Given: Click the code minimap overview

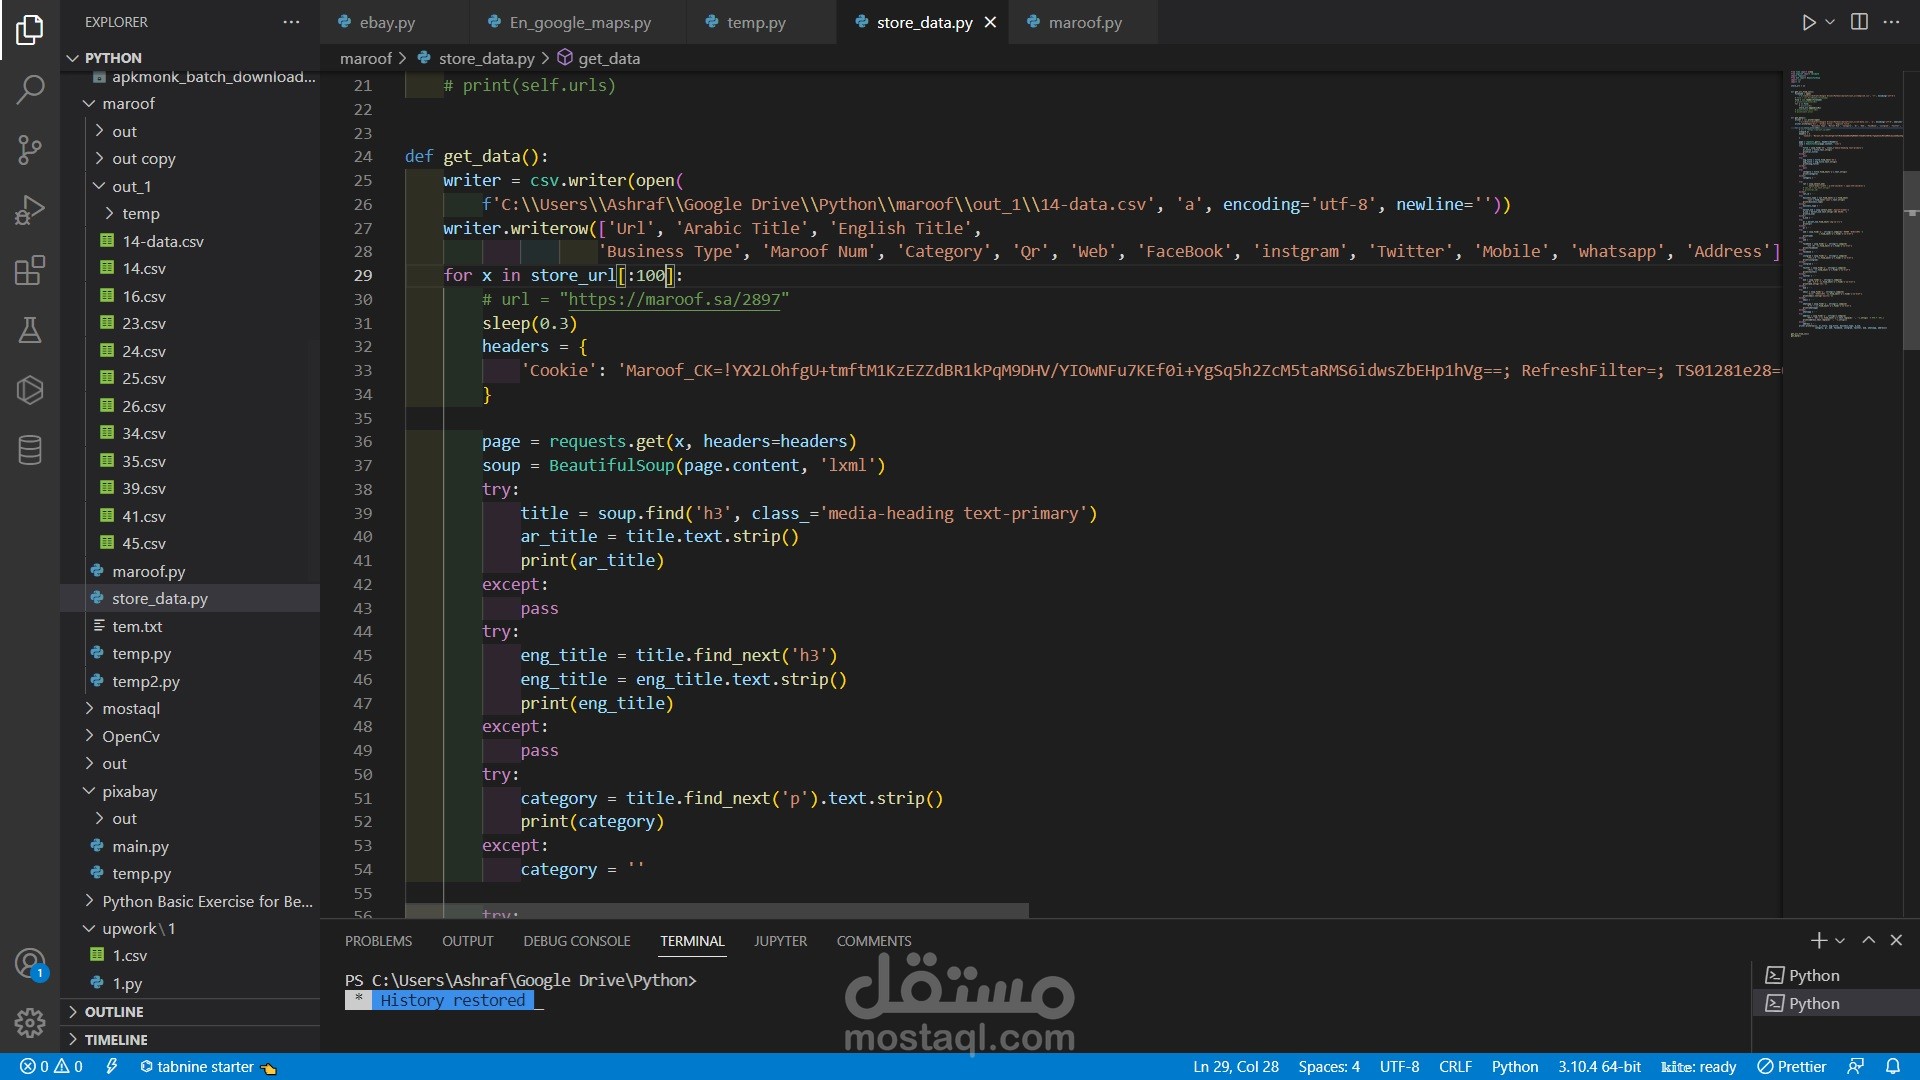Looking at the screenshot, I should 1842,200.
